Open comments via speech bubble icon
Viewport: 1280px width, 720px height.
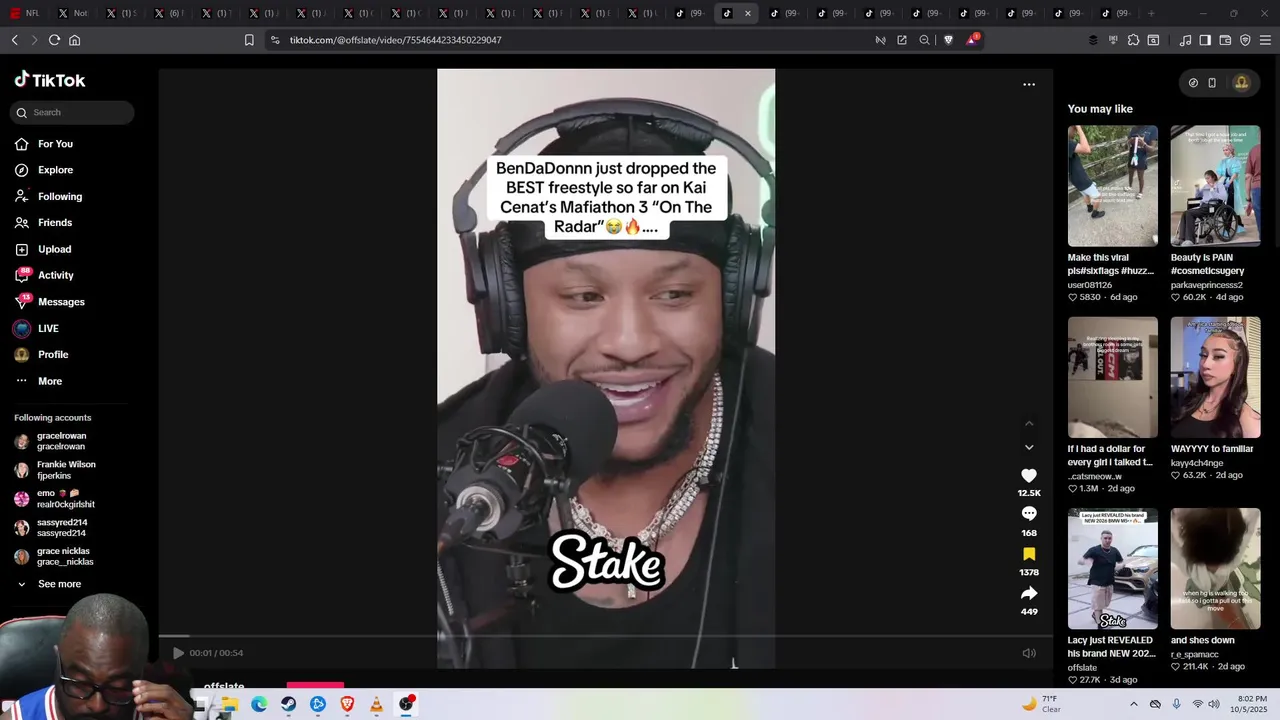[1029, 514]
